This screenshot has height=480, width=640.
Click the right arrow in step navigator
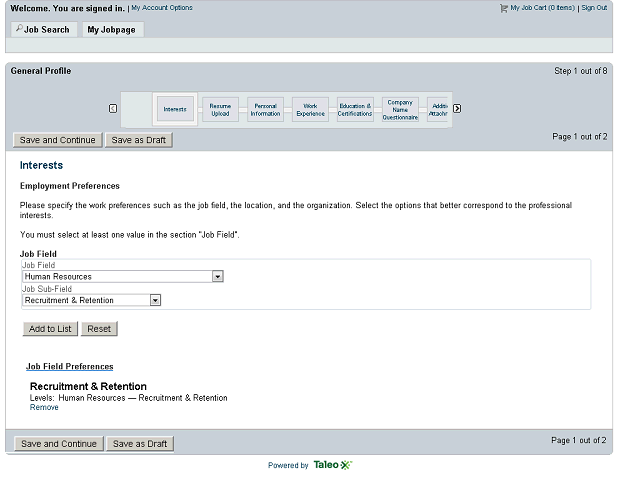457,109
